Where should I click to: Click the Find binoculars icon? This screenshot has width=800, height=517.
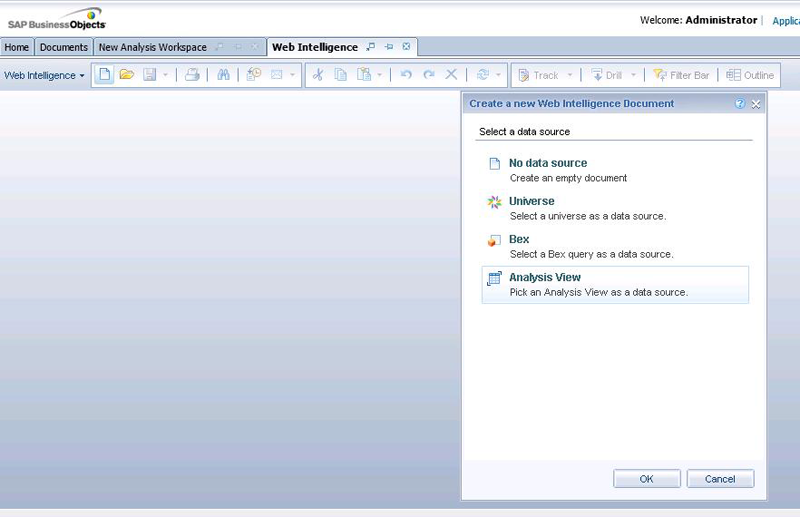(223, 75)
